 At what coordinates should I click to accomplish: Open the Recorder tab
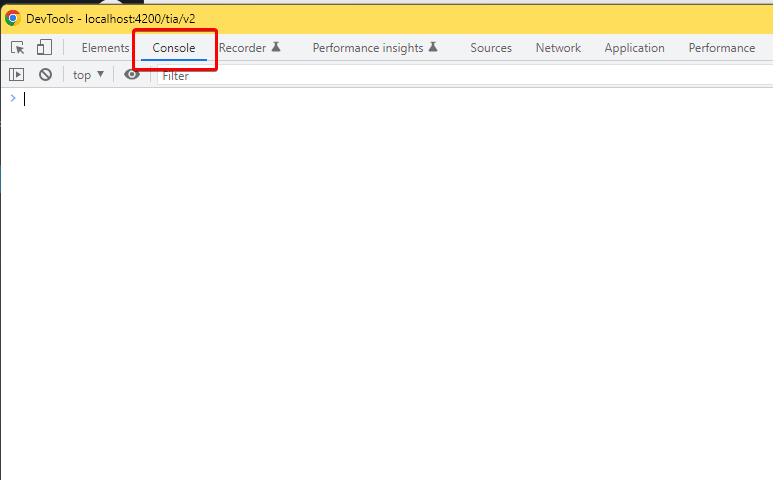[x=242, y=48]
